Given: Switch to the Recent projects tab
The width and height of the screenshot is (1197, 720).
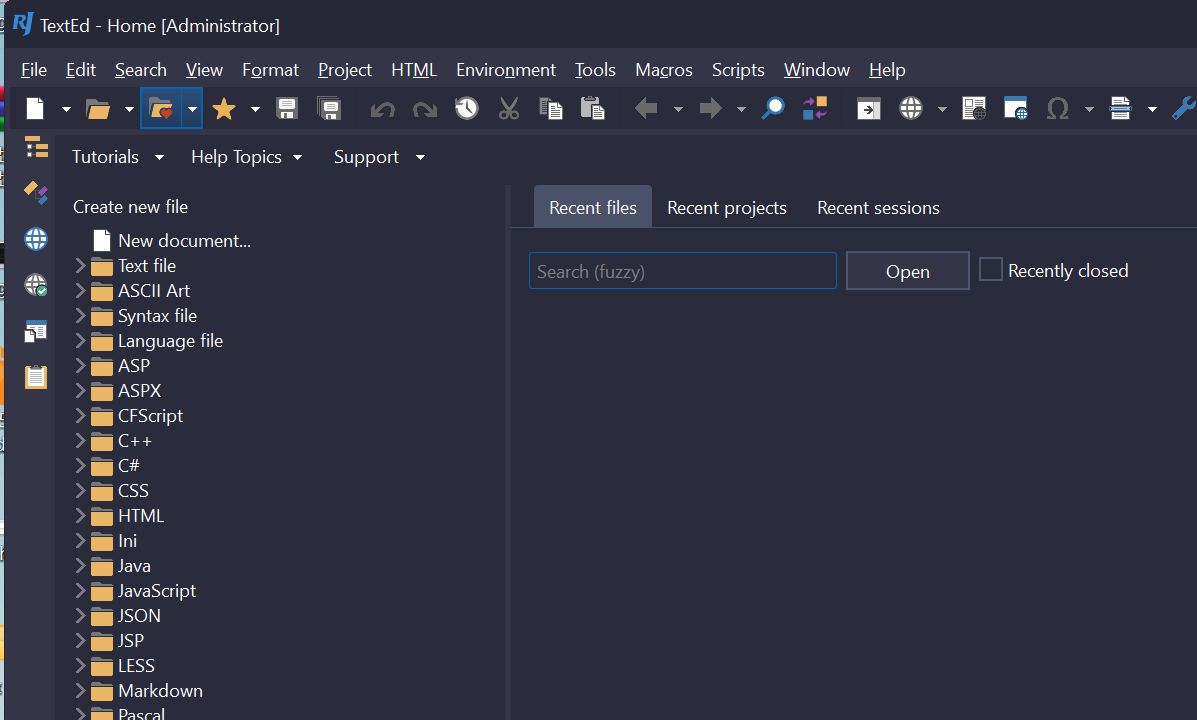Looking at the screenshot, I should point(727,208).
